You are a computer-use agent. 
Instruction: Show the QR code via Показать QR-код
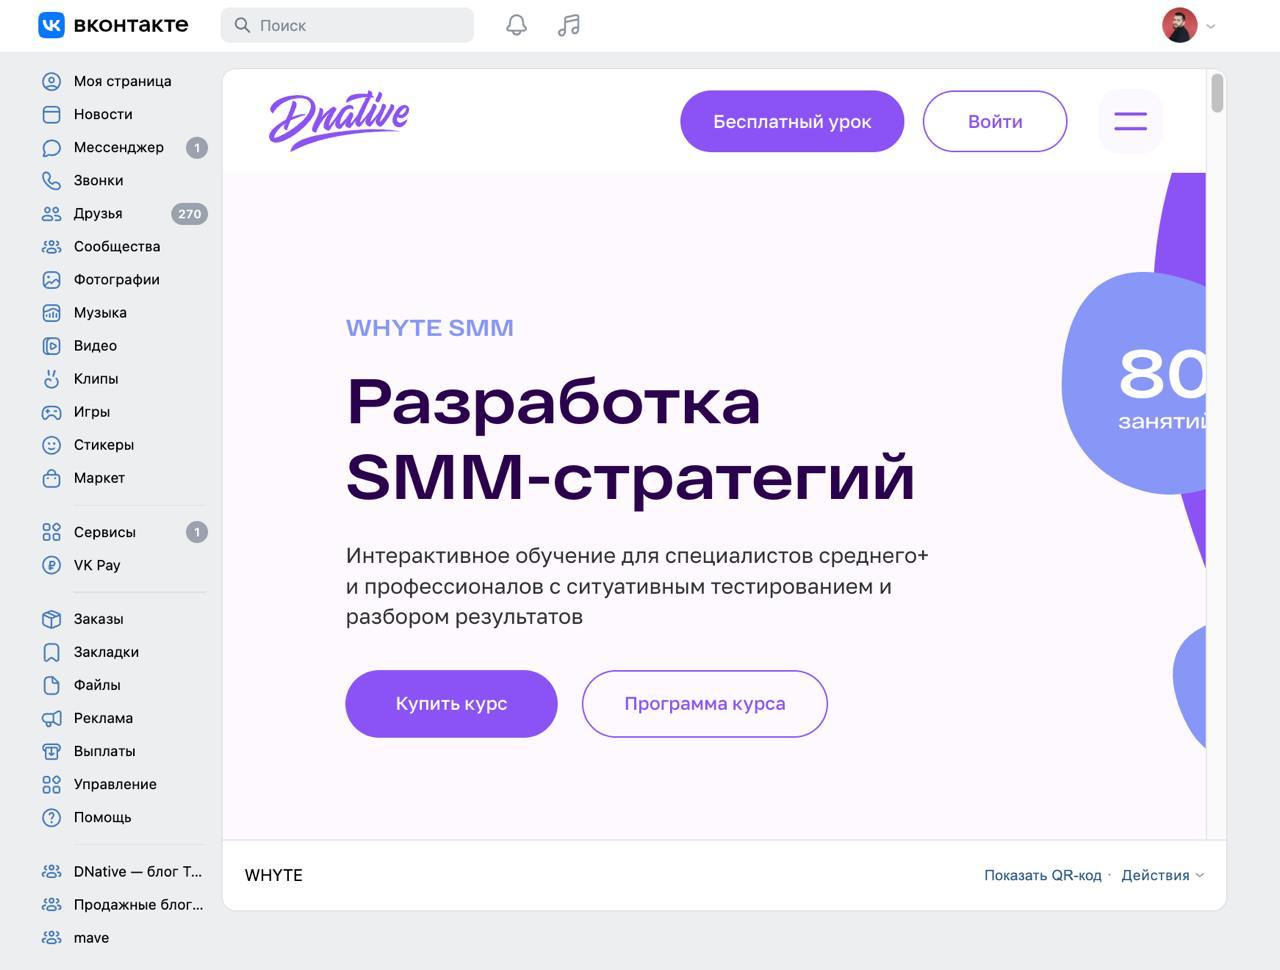[x=1043, y=875]
